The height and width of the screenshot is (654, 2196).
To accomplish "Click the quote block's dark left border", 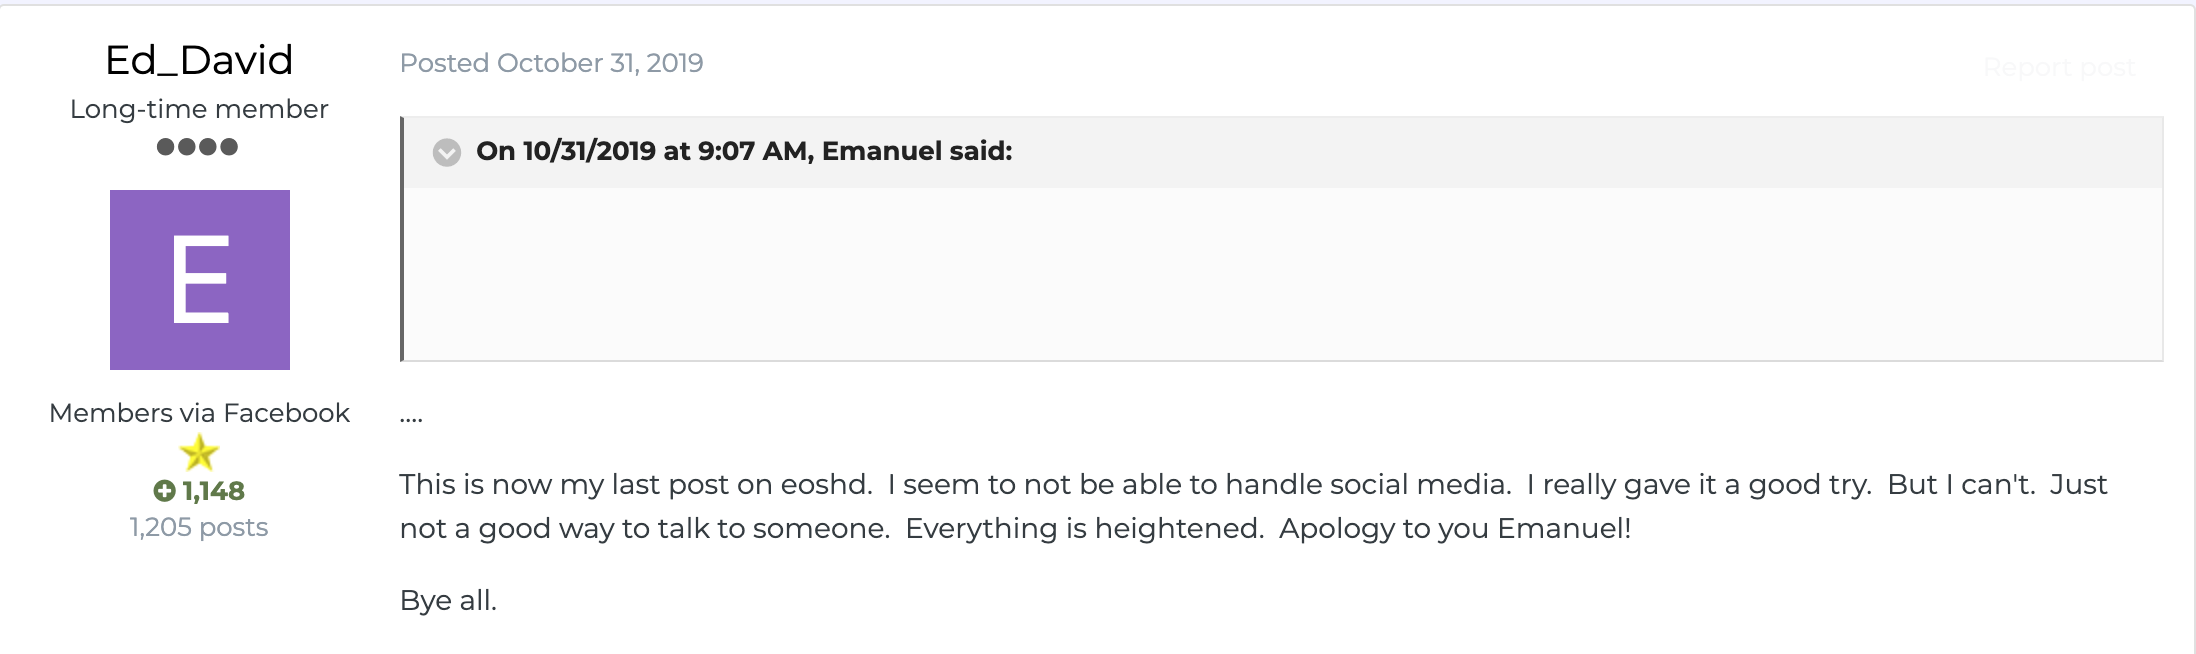I will click(x=402, y=239).
